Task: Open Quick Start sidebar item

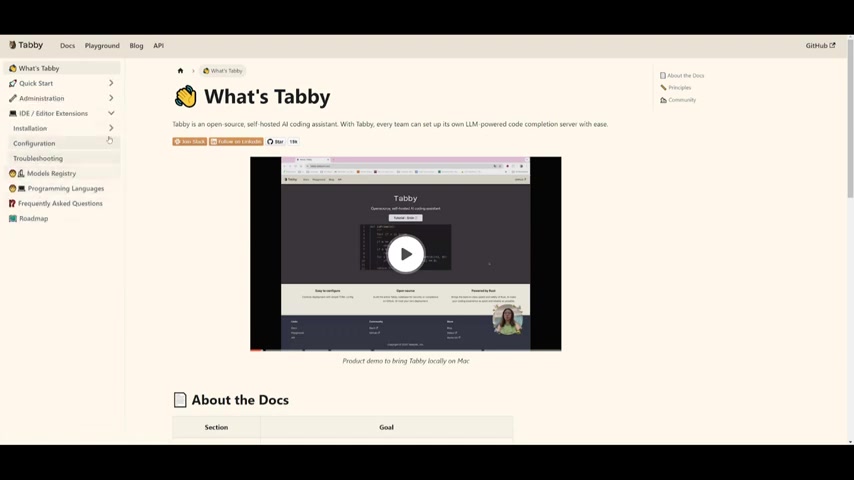Action: pyautogui.click(x=36, y=83)
